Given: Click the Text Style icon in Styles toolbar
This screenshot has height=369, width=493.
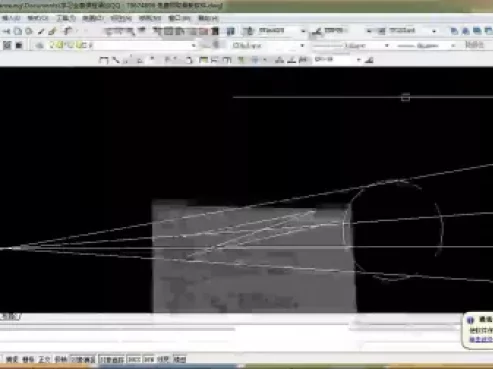Looking at the screenshot, I should 248,31.
